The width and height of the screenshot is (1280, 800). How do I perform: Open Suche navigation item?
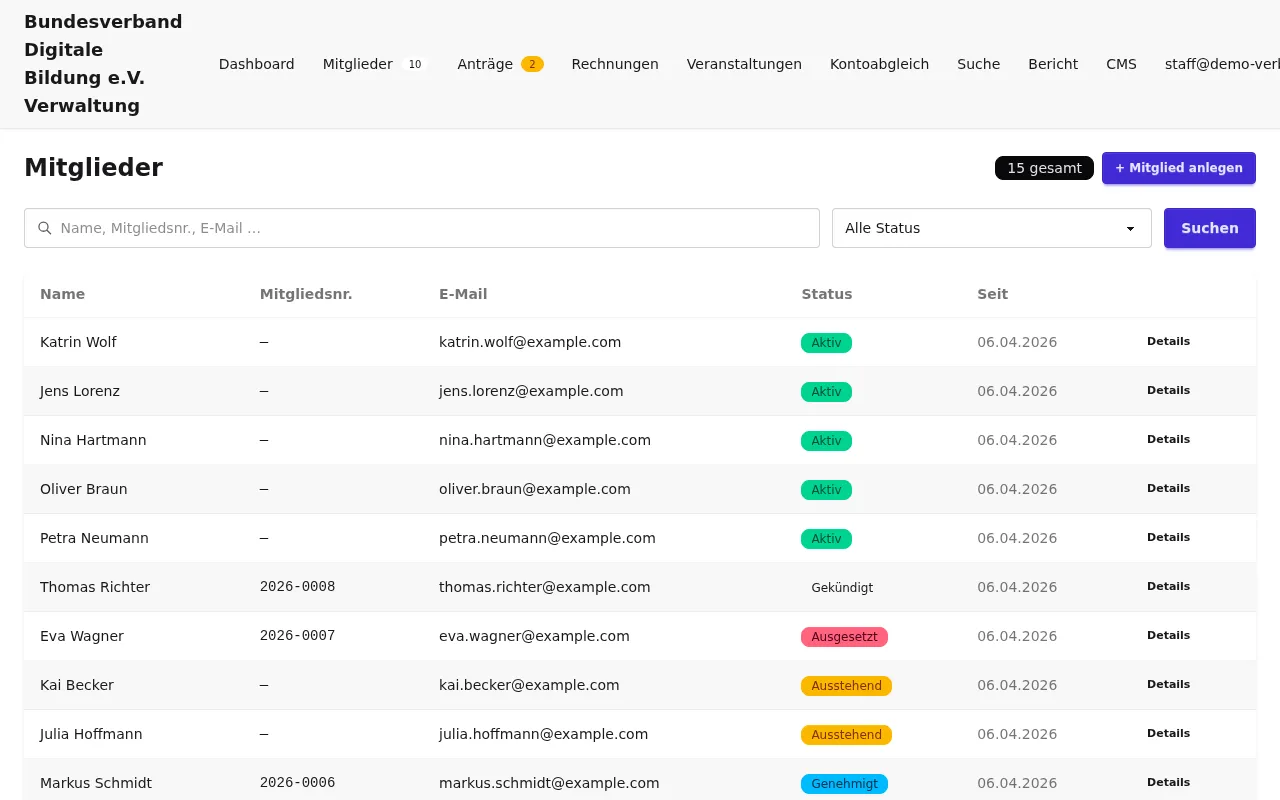tap(978, 64)
